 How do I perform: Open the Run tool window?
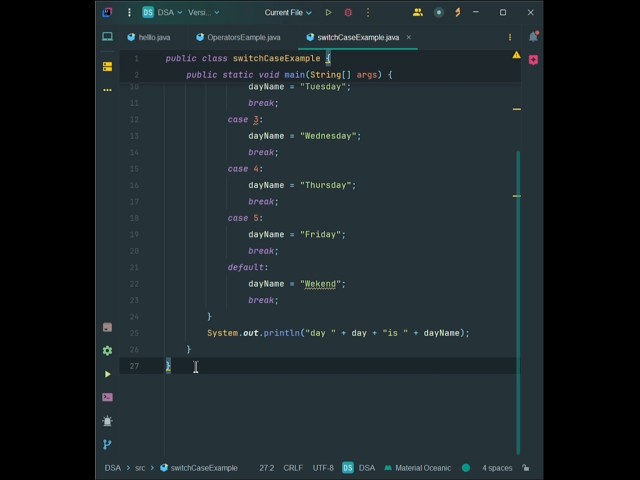point(107,374)
